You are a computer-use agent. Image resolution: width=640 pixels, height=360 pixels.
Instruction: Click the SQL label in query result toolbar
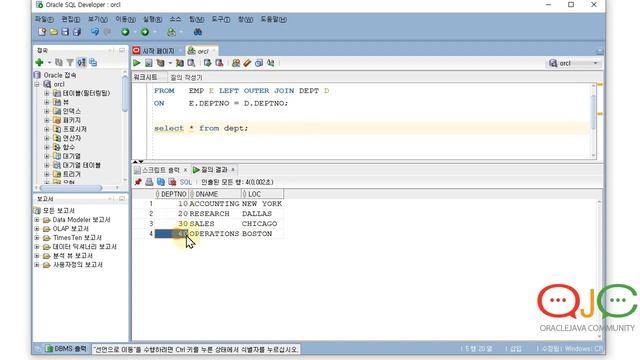pos(185,182)
